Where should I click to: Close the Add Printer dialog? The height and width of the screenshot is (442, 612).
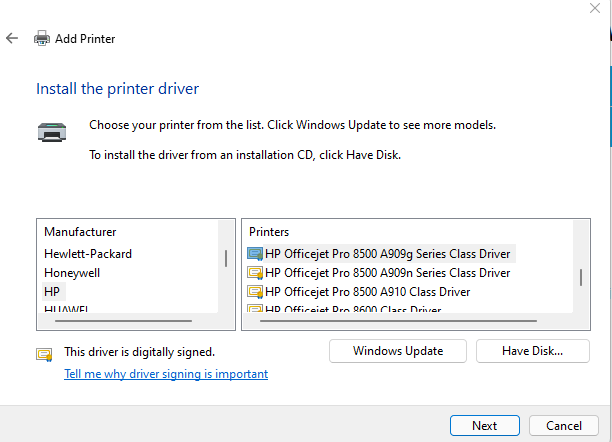point(595,8)
